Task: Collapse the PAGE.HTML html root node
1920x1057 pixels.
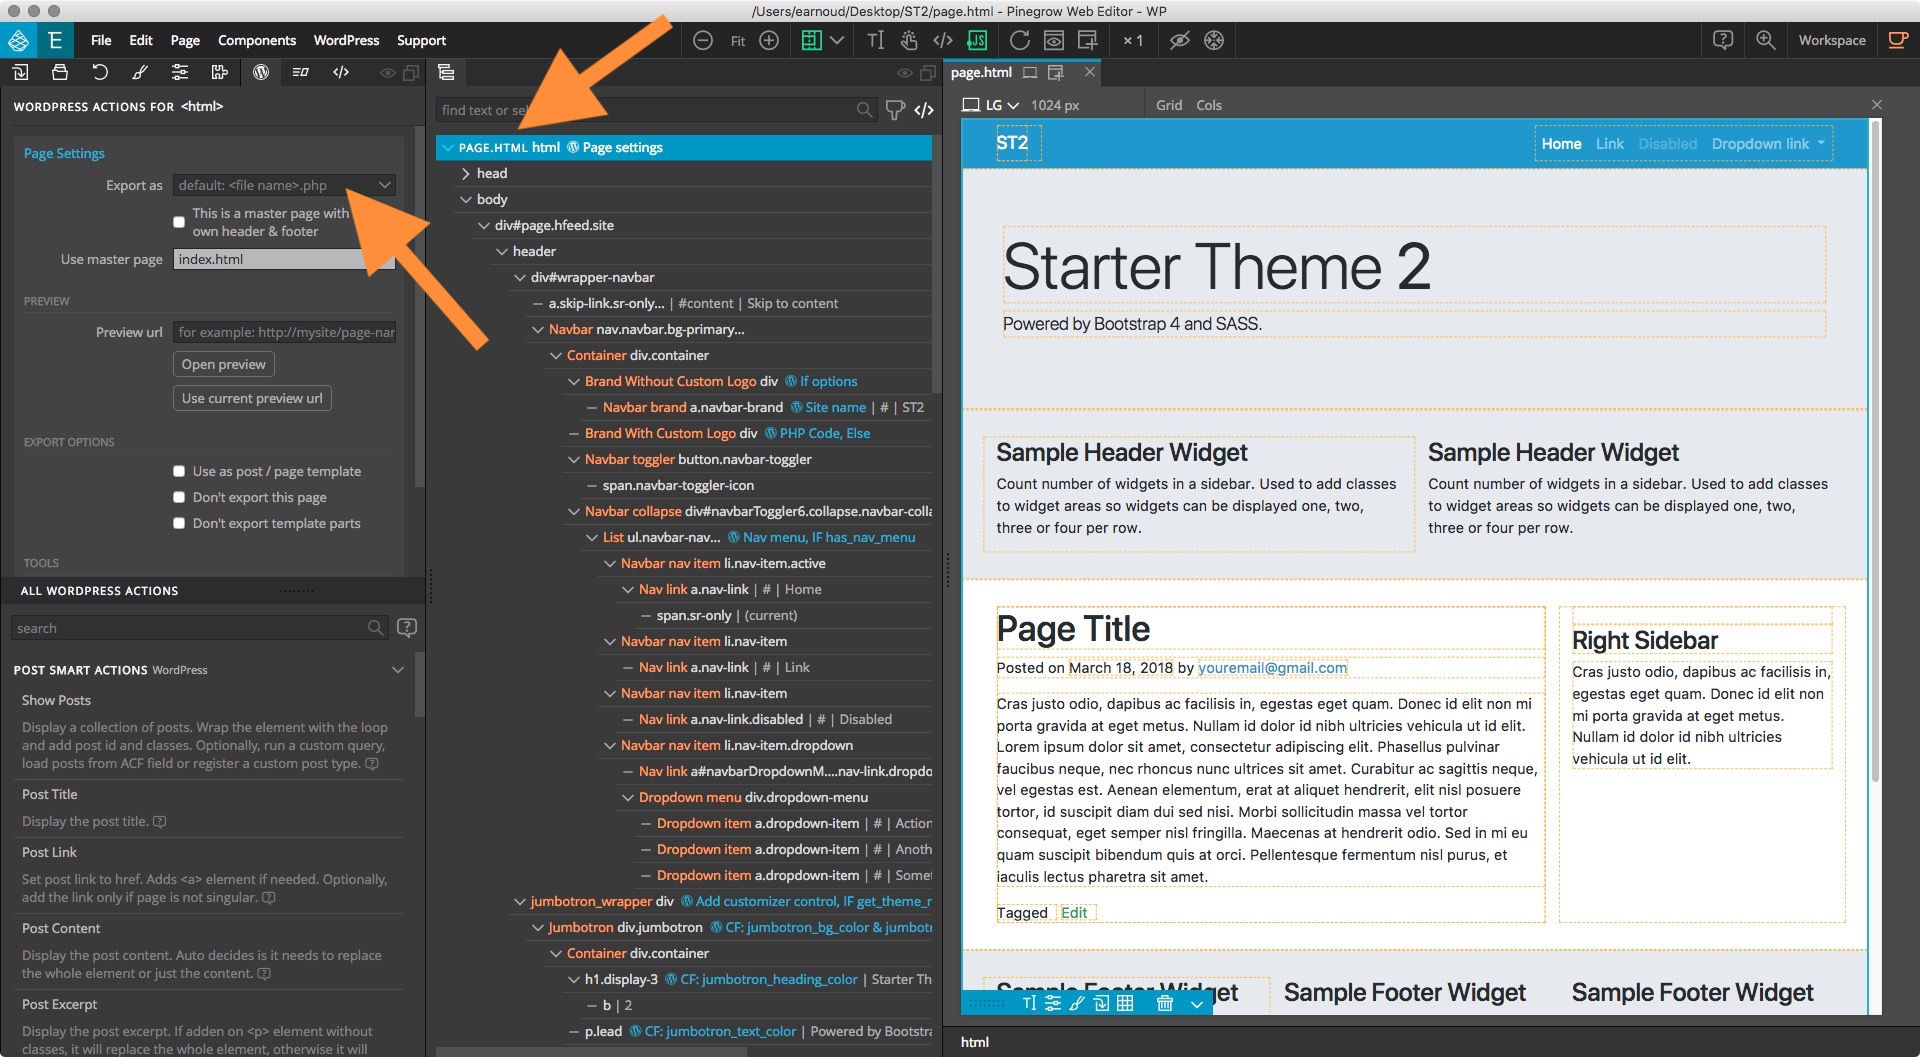Action: pos(447,147)
